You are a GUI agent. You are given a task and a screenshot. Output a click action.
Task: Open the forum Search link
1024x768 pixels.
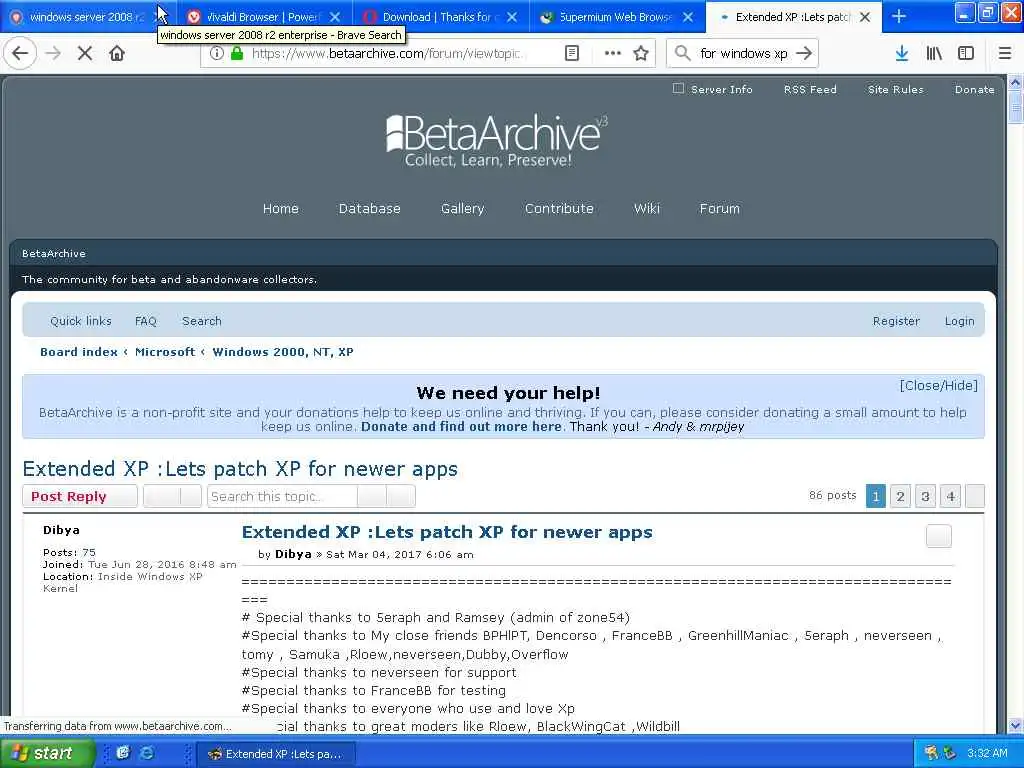202,321
